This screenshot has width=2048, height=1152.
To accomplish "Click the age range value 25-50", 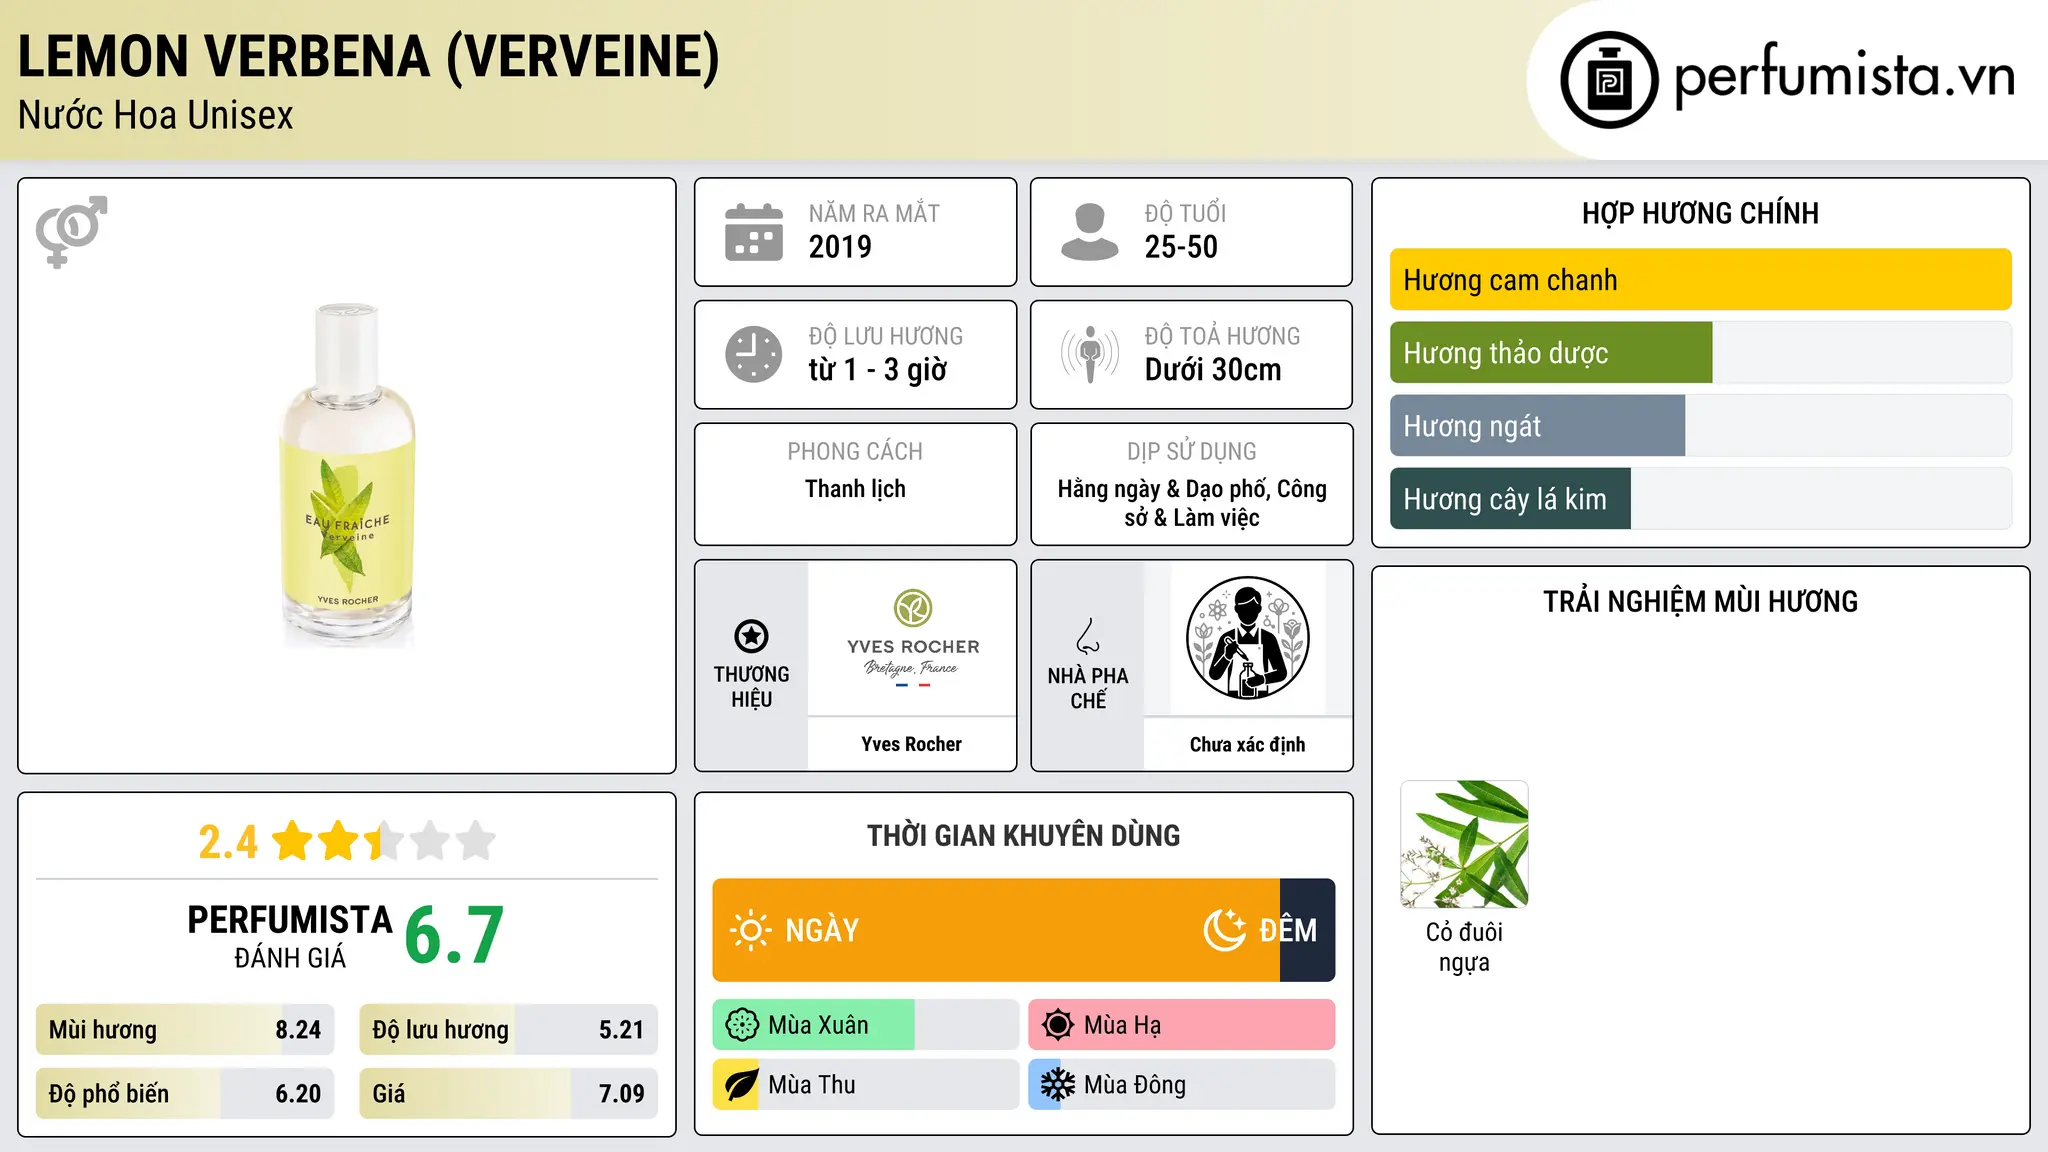I will [x=1181, y=247].
